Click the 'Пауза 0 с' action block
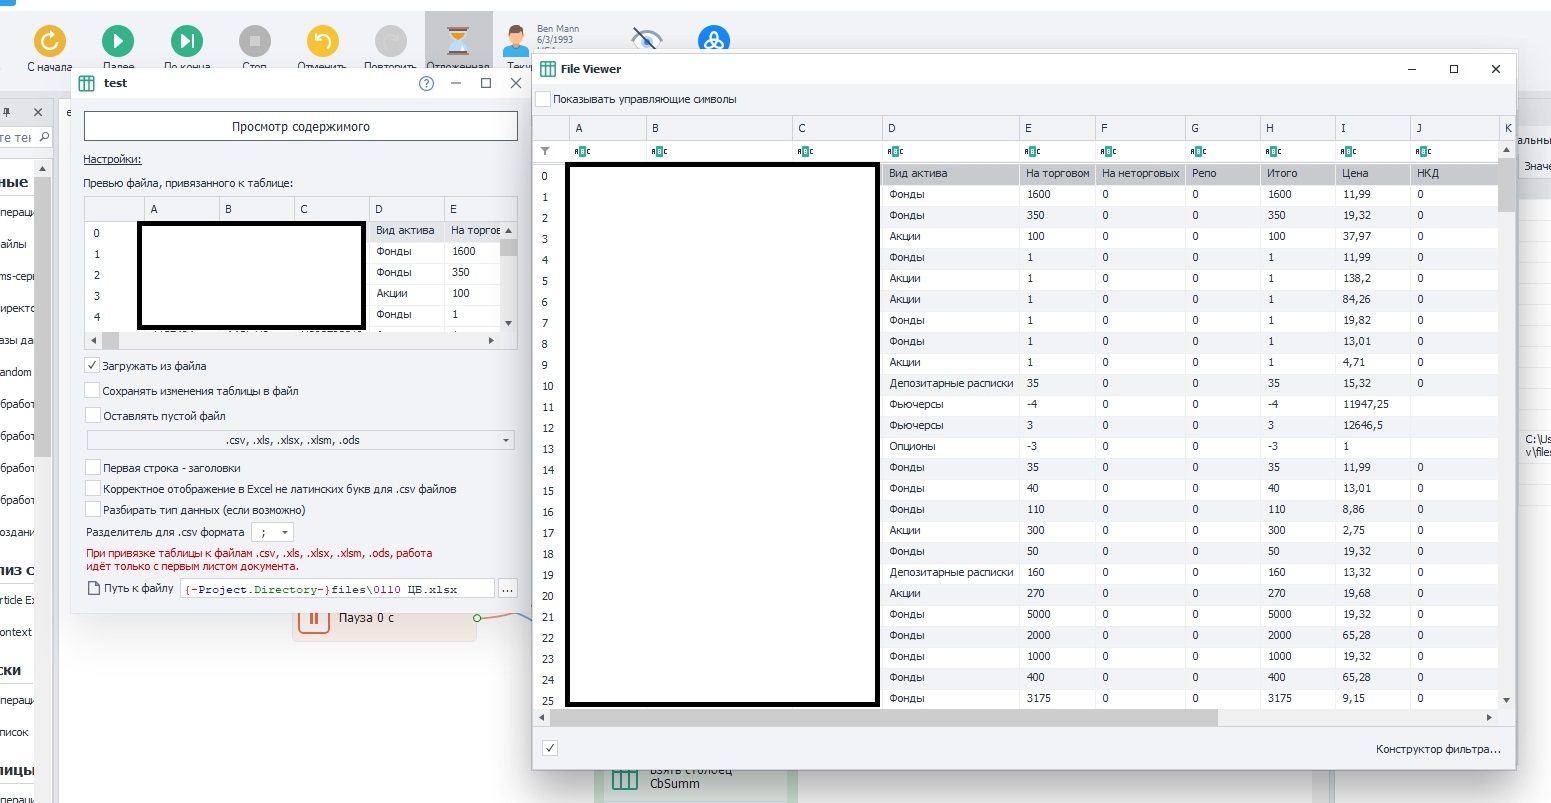The width and height of the screenshot is (1551, 803). 386,618
